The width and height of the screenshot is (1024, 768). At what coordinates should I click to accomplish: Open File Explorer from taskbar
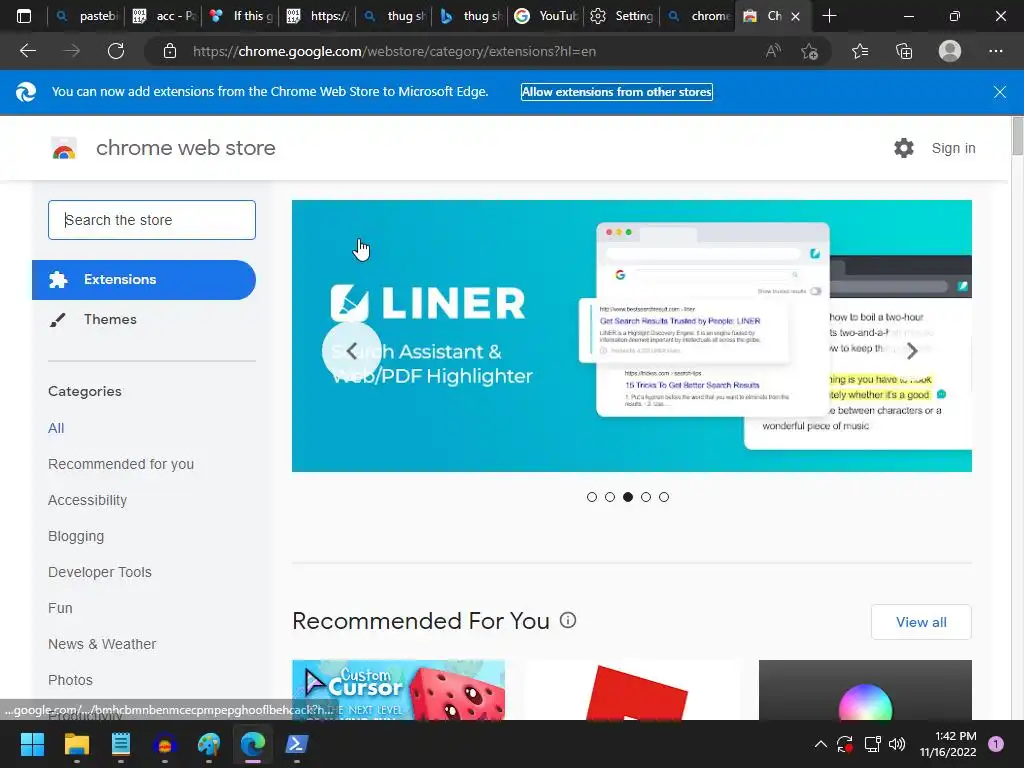(76, 744)
